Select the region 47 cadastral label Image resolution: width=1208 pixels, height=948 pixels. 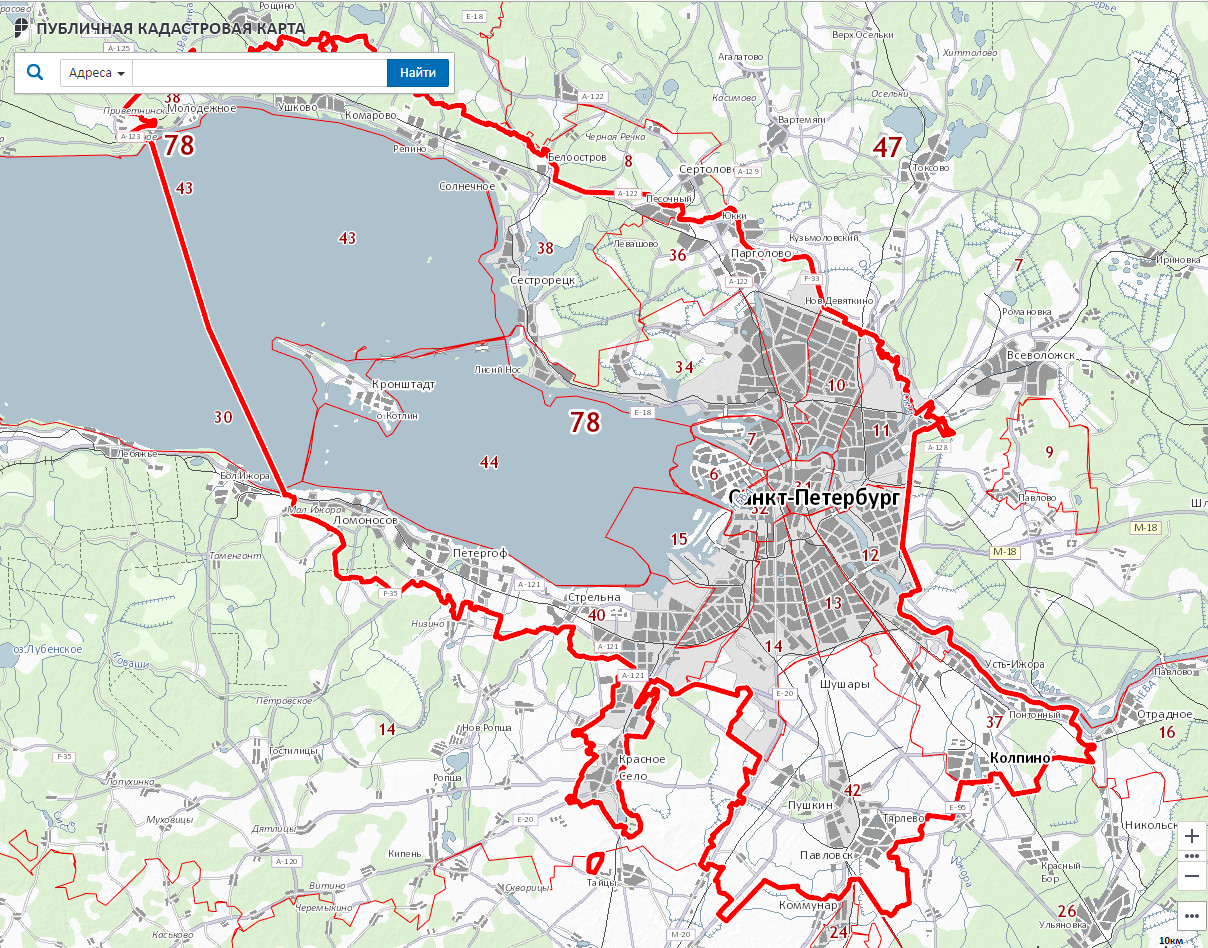[x=887, y=147]
